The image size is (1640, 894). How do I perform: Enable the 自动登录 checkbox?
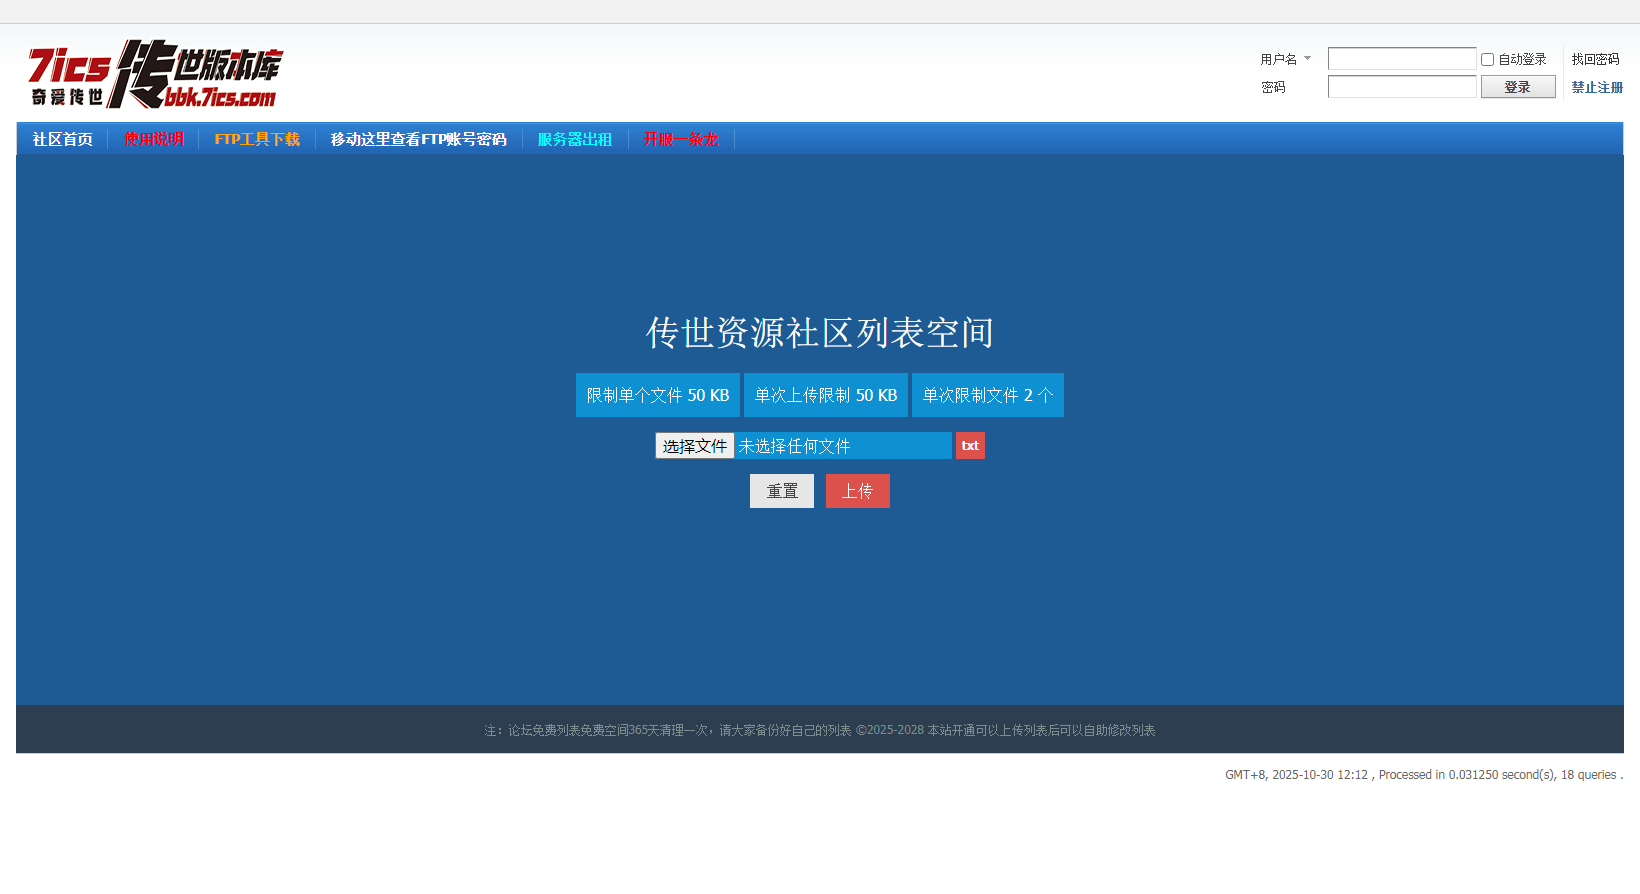[1487, 60]
